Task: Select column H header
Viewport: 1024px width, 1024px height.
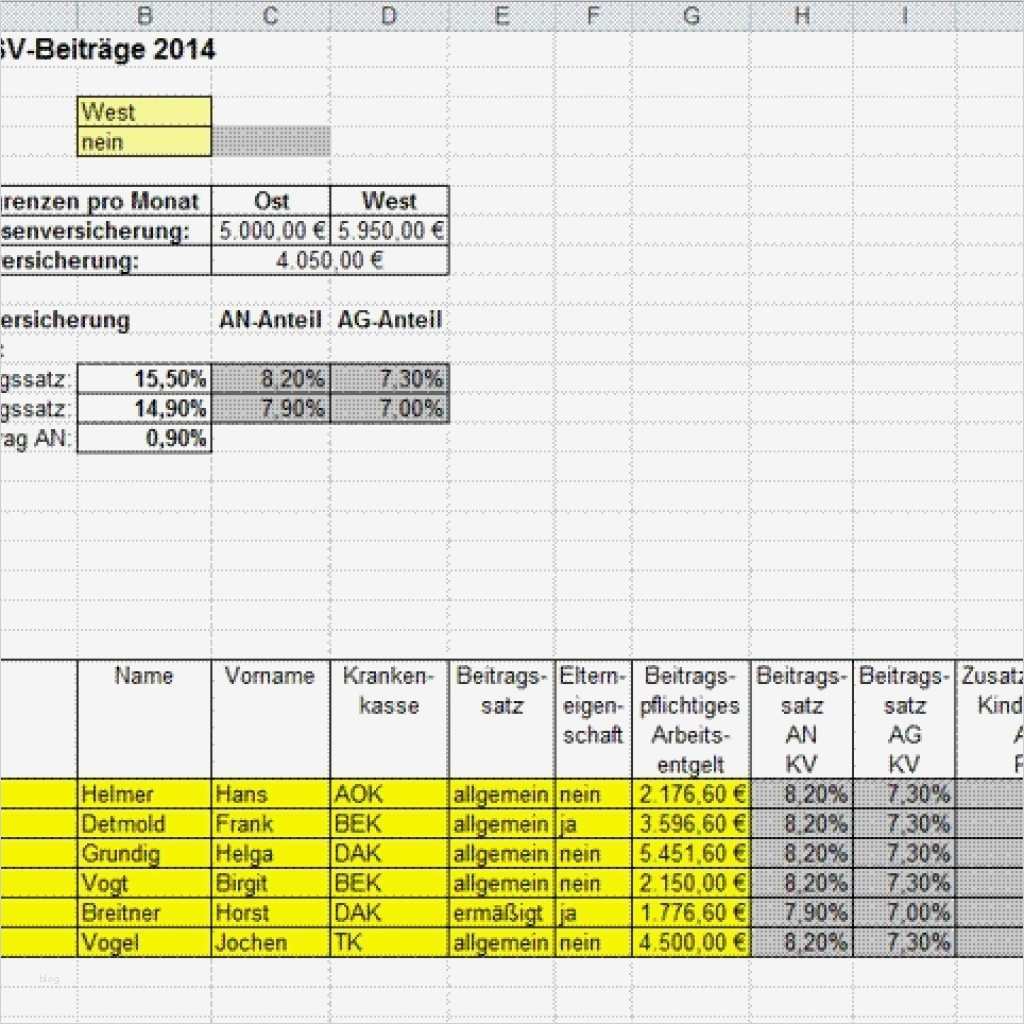Action: [x=802, y=16]
